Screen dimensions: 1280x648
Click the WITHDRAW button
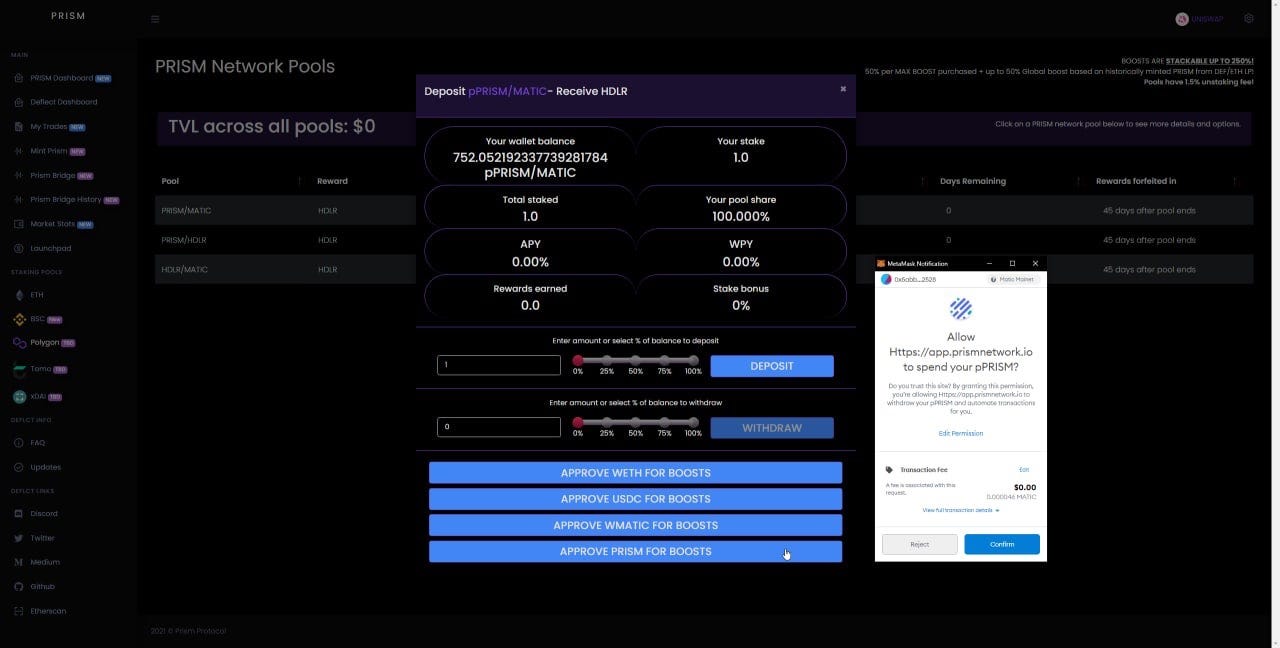pyautogui.click(x=772, y=428)
